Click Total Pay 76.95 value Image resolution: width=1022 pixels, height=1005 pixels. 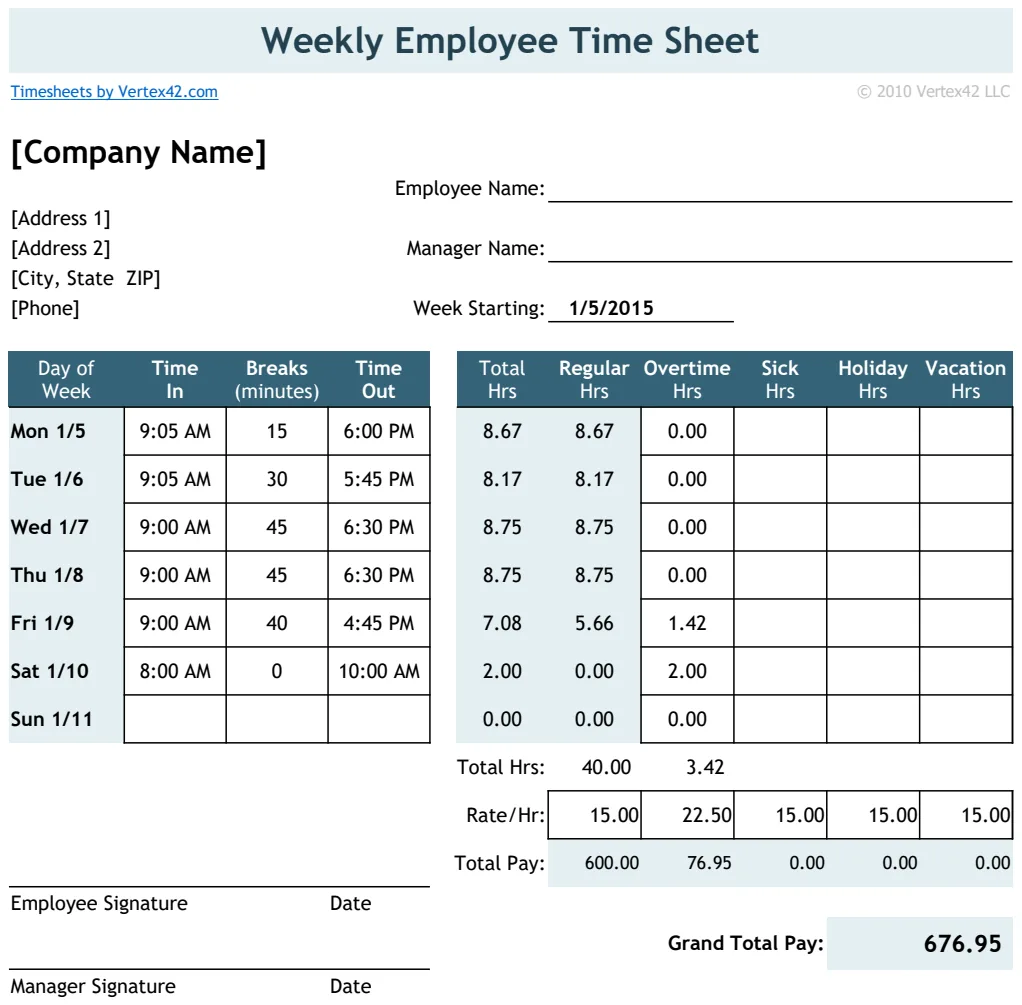[709, 863]
